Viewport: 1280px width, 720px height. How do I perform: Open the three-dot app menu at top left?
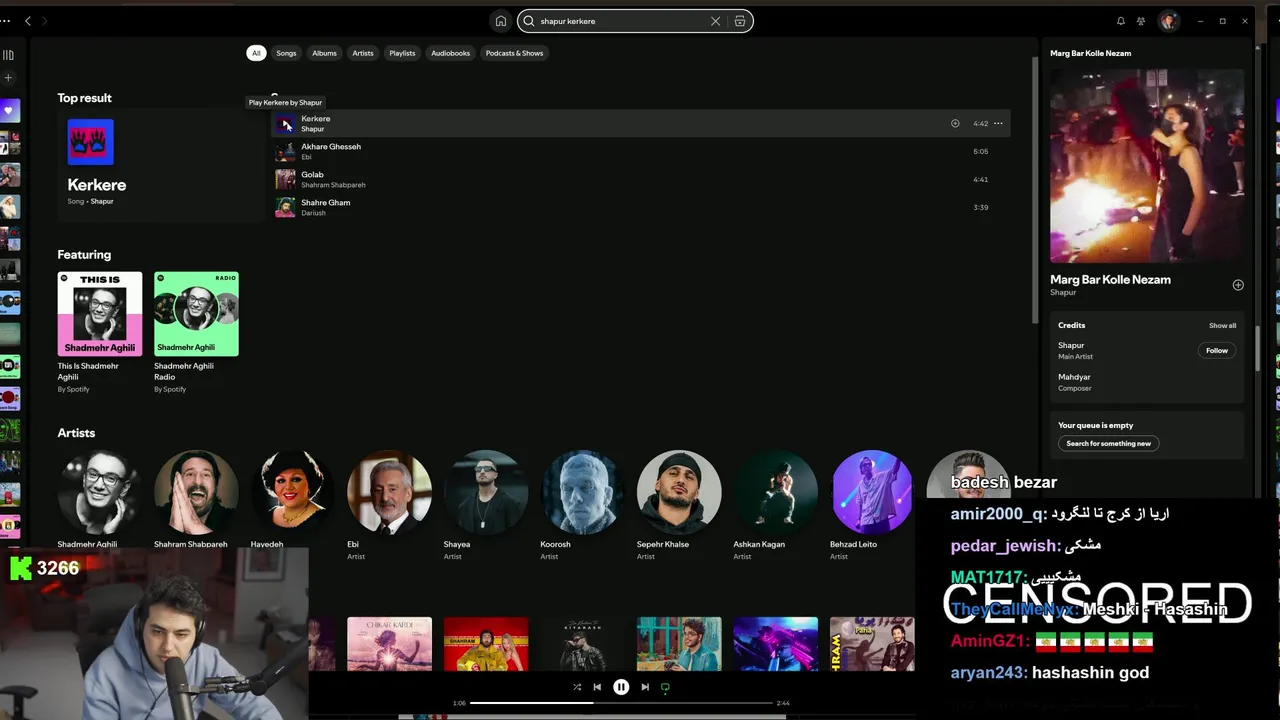pyautogui.click(x=6, y=21)
